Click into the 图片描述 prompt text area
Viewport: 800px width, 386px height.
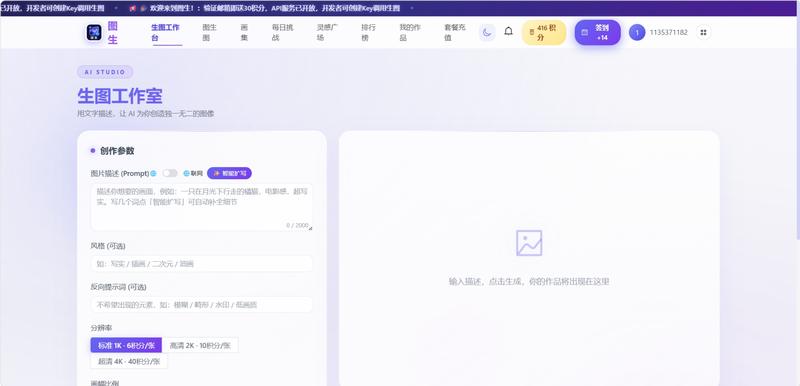coord(202,207)
